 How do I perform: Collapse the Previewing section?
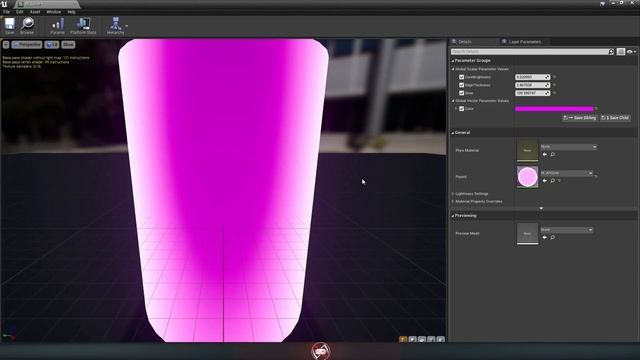[453, 216]
